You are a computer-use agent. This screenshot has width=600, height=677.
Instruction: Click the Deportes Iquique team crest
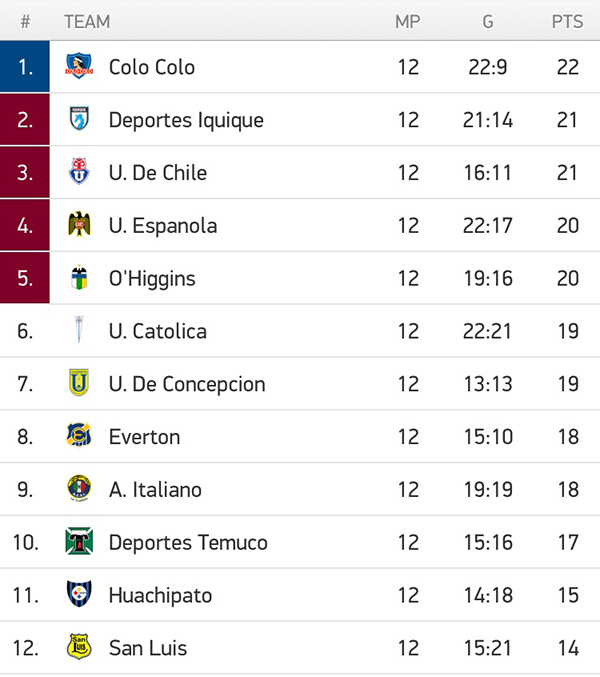79,119
